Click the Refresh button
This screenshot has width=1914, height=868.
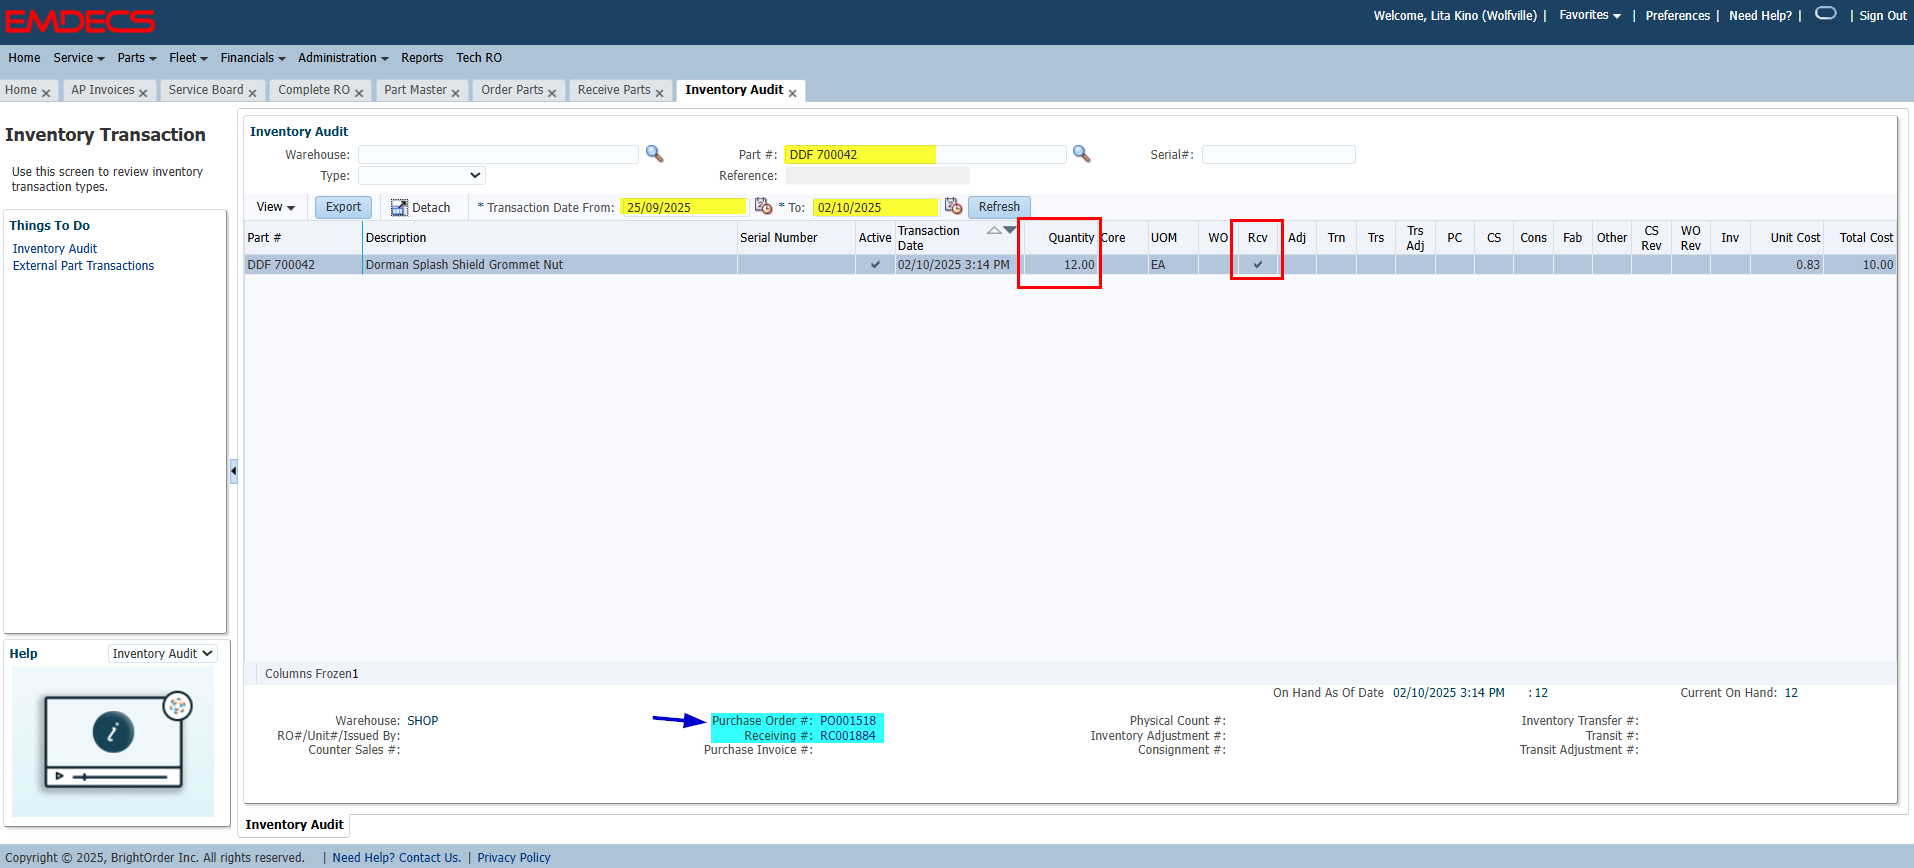(998, 207)
